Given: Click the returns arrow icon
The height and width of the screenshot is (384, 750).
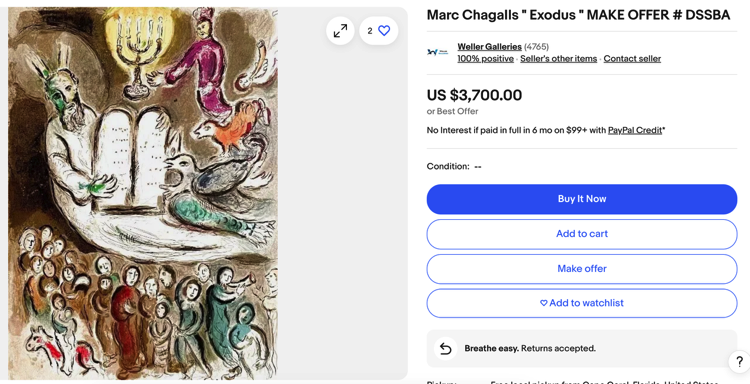Looking at the screenshot, I should [445, 349].
